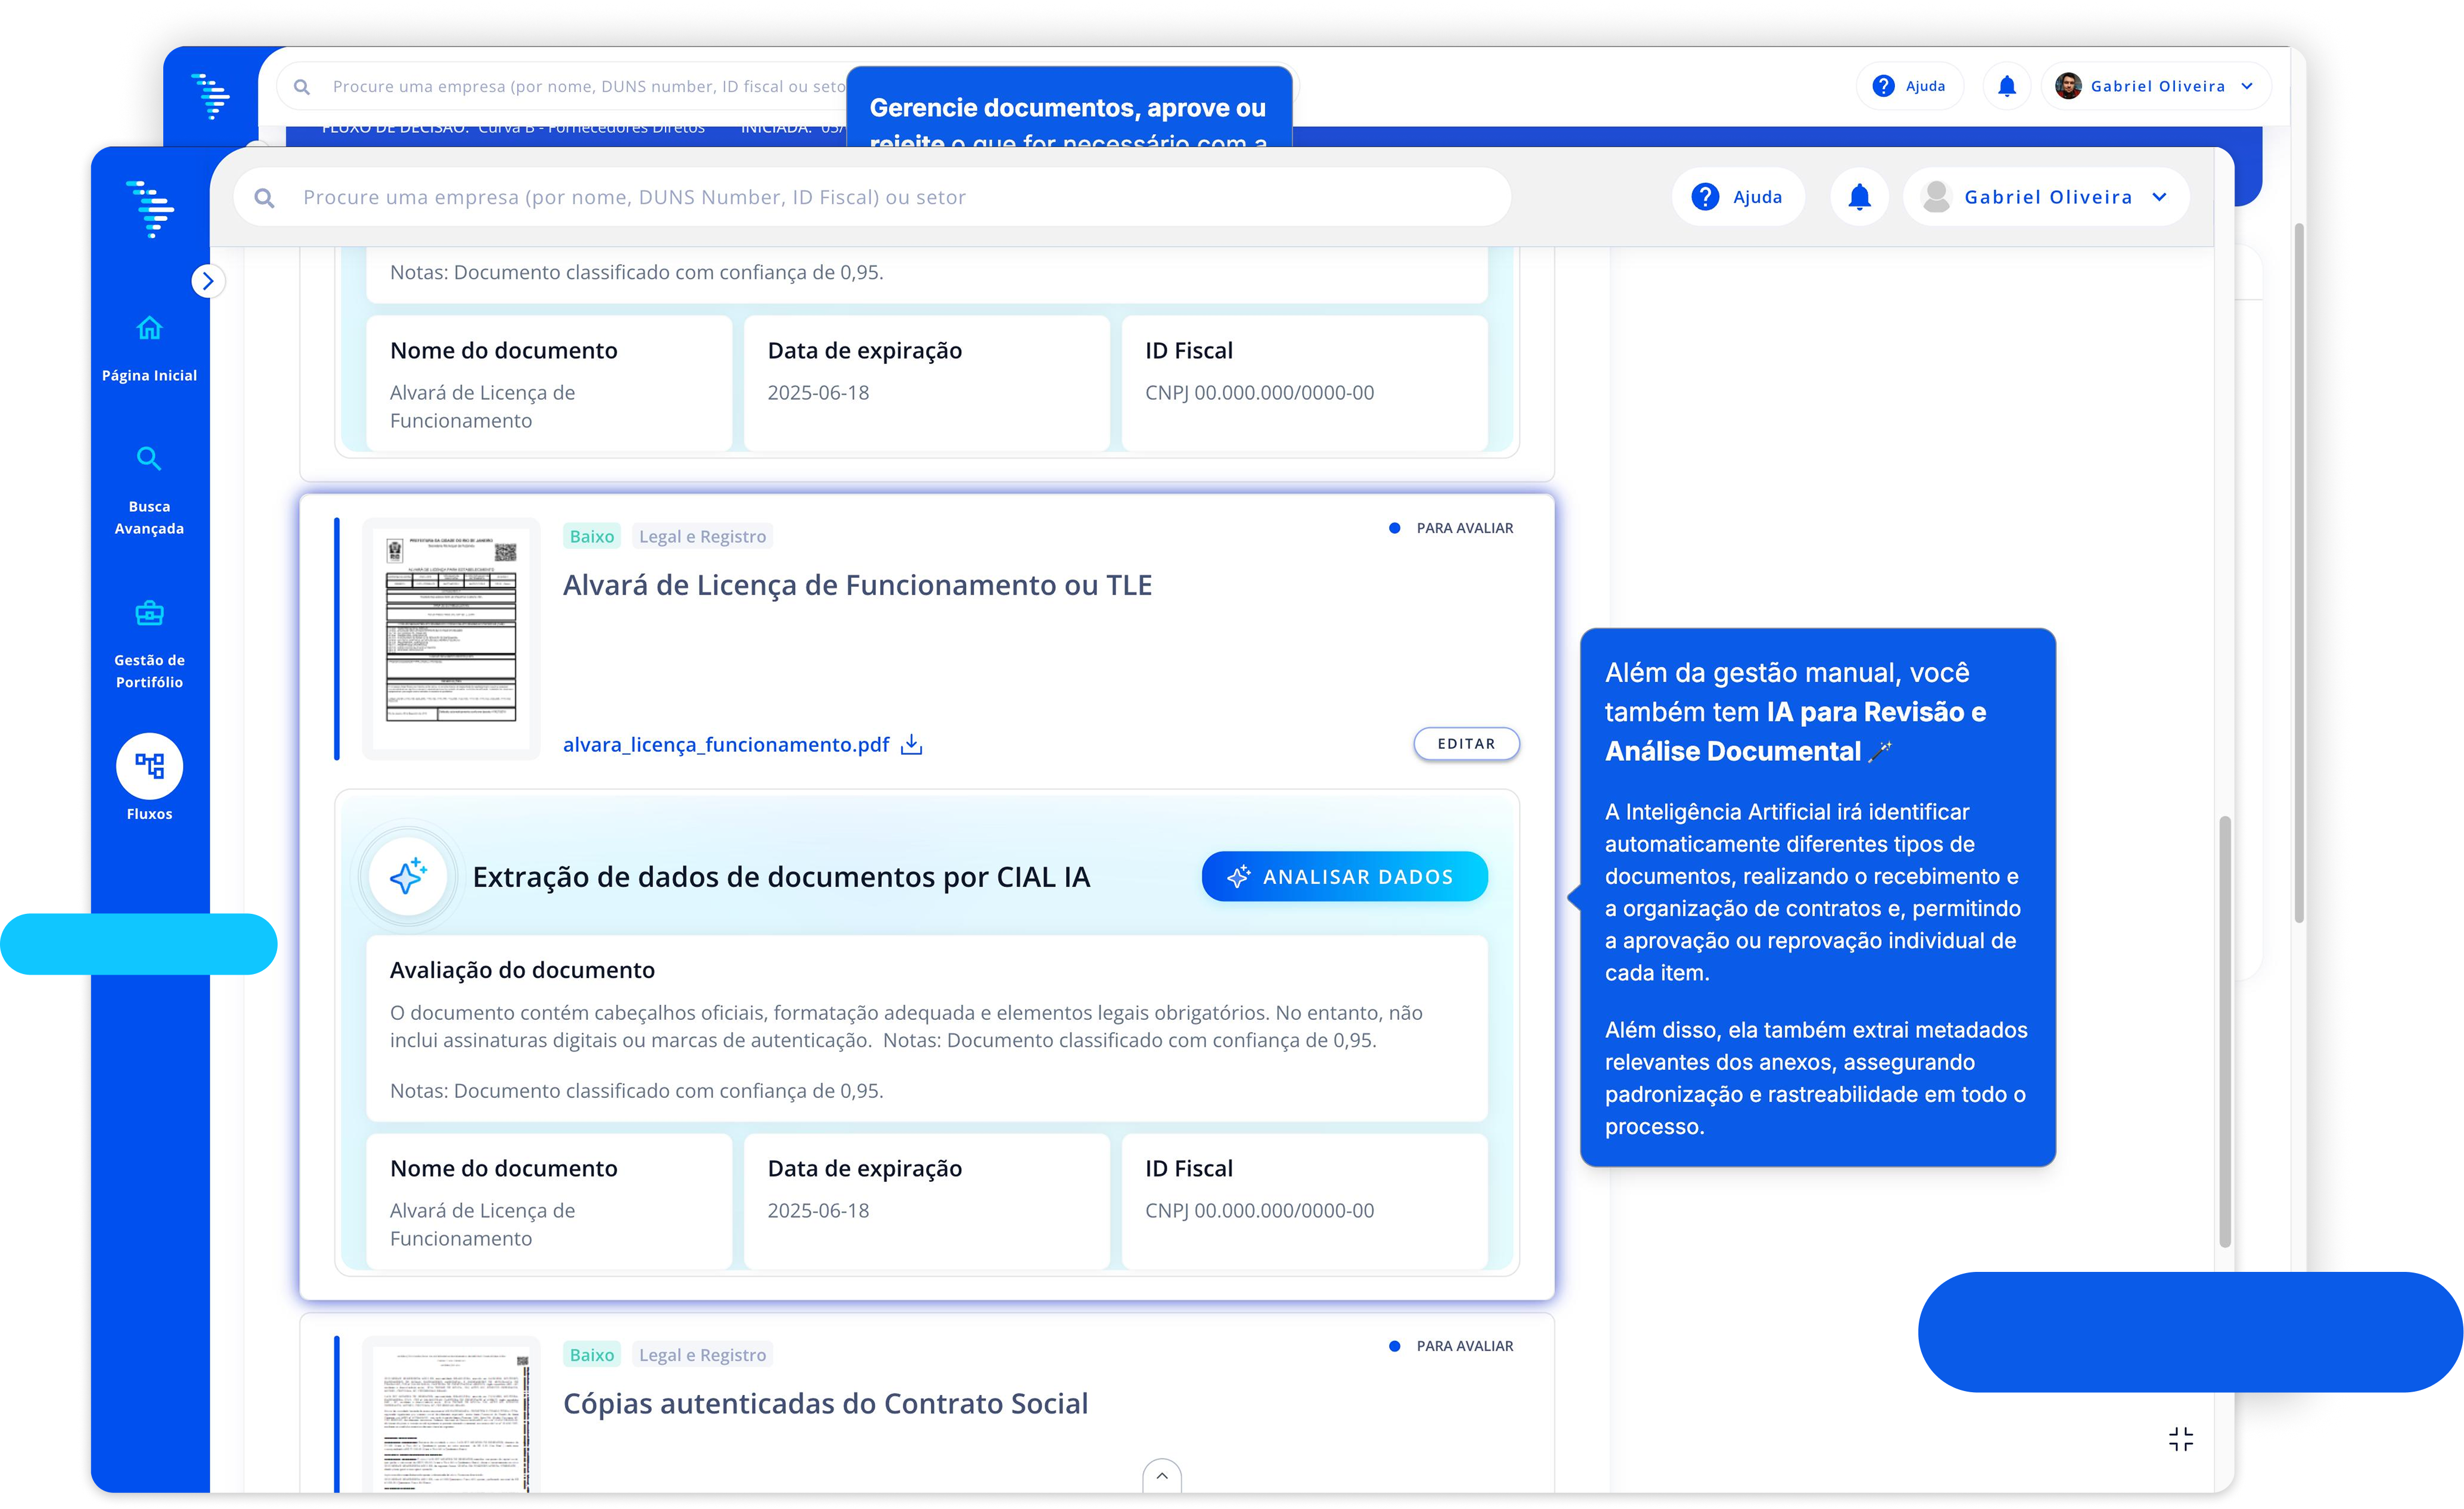Open the Gestão de Portifólio briefcase icon
The width and height of the screenshot is (2464, 1509).
point(149,613)
